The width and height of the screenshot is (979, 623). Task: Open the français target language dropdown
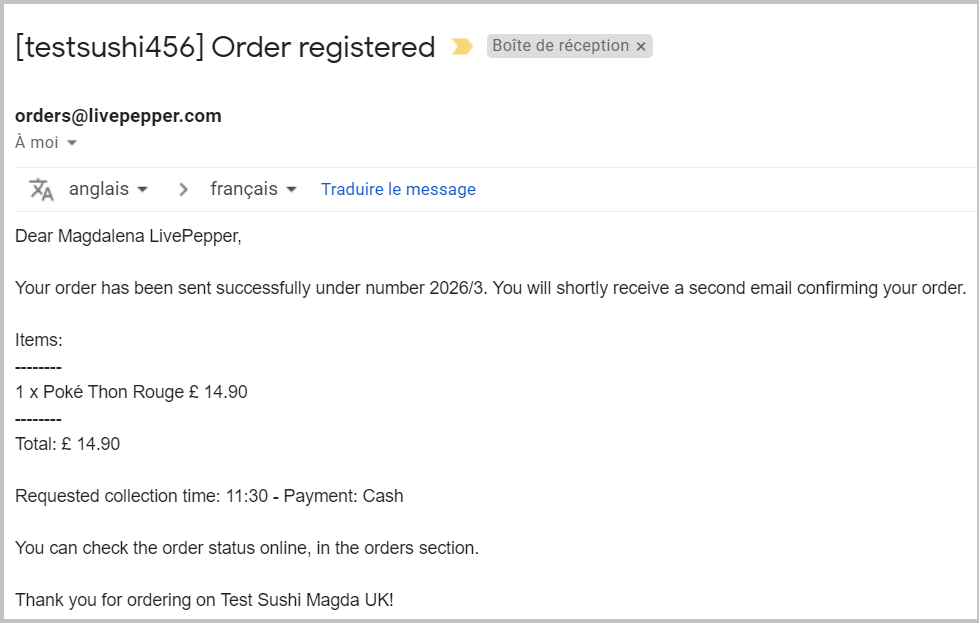click(253, 189)
